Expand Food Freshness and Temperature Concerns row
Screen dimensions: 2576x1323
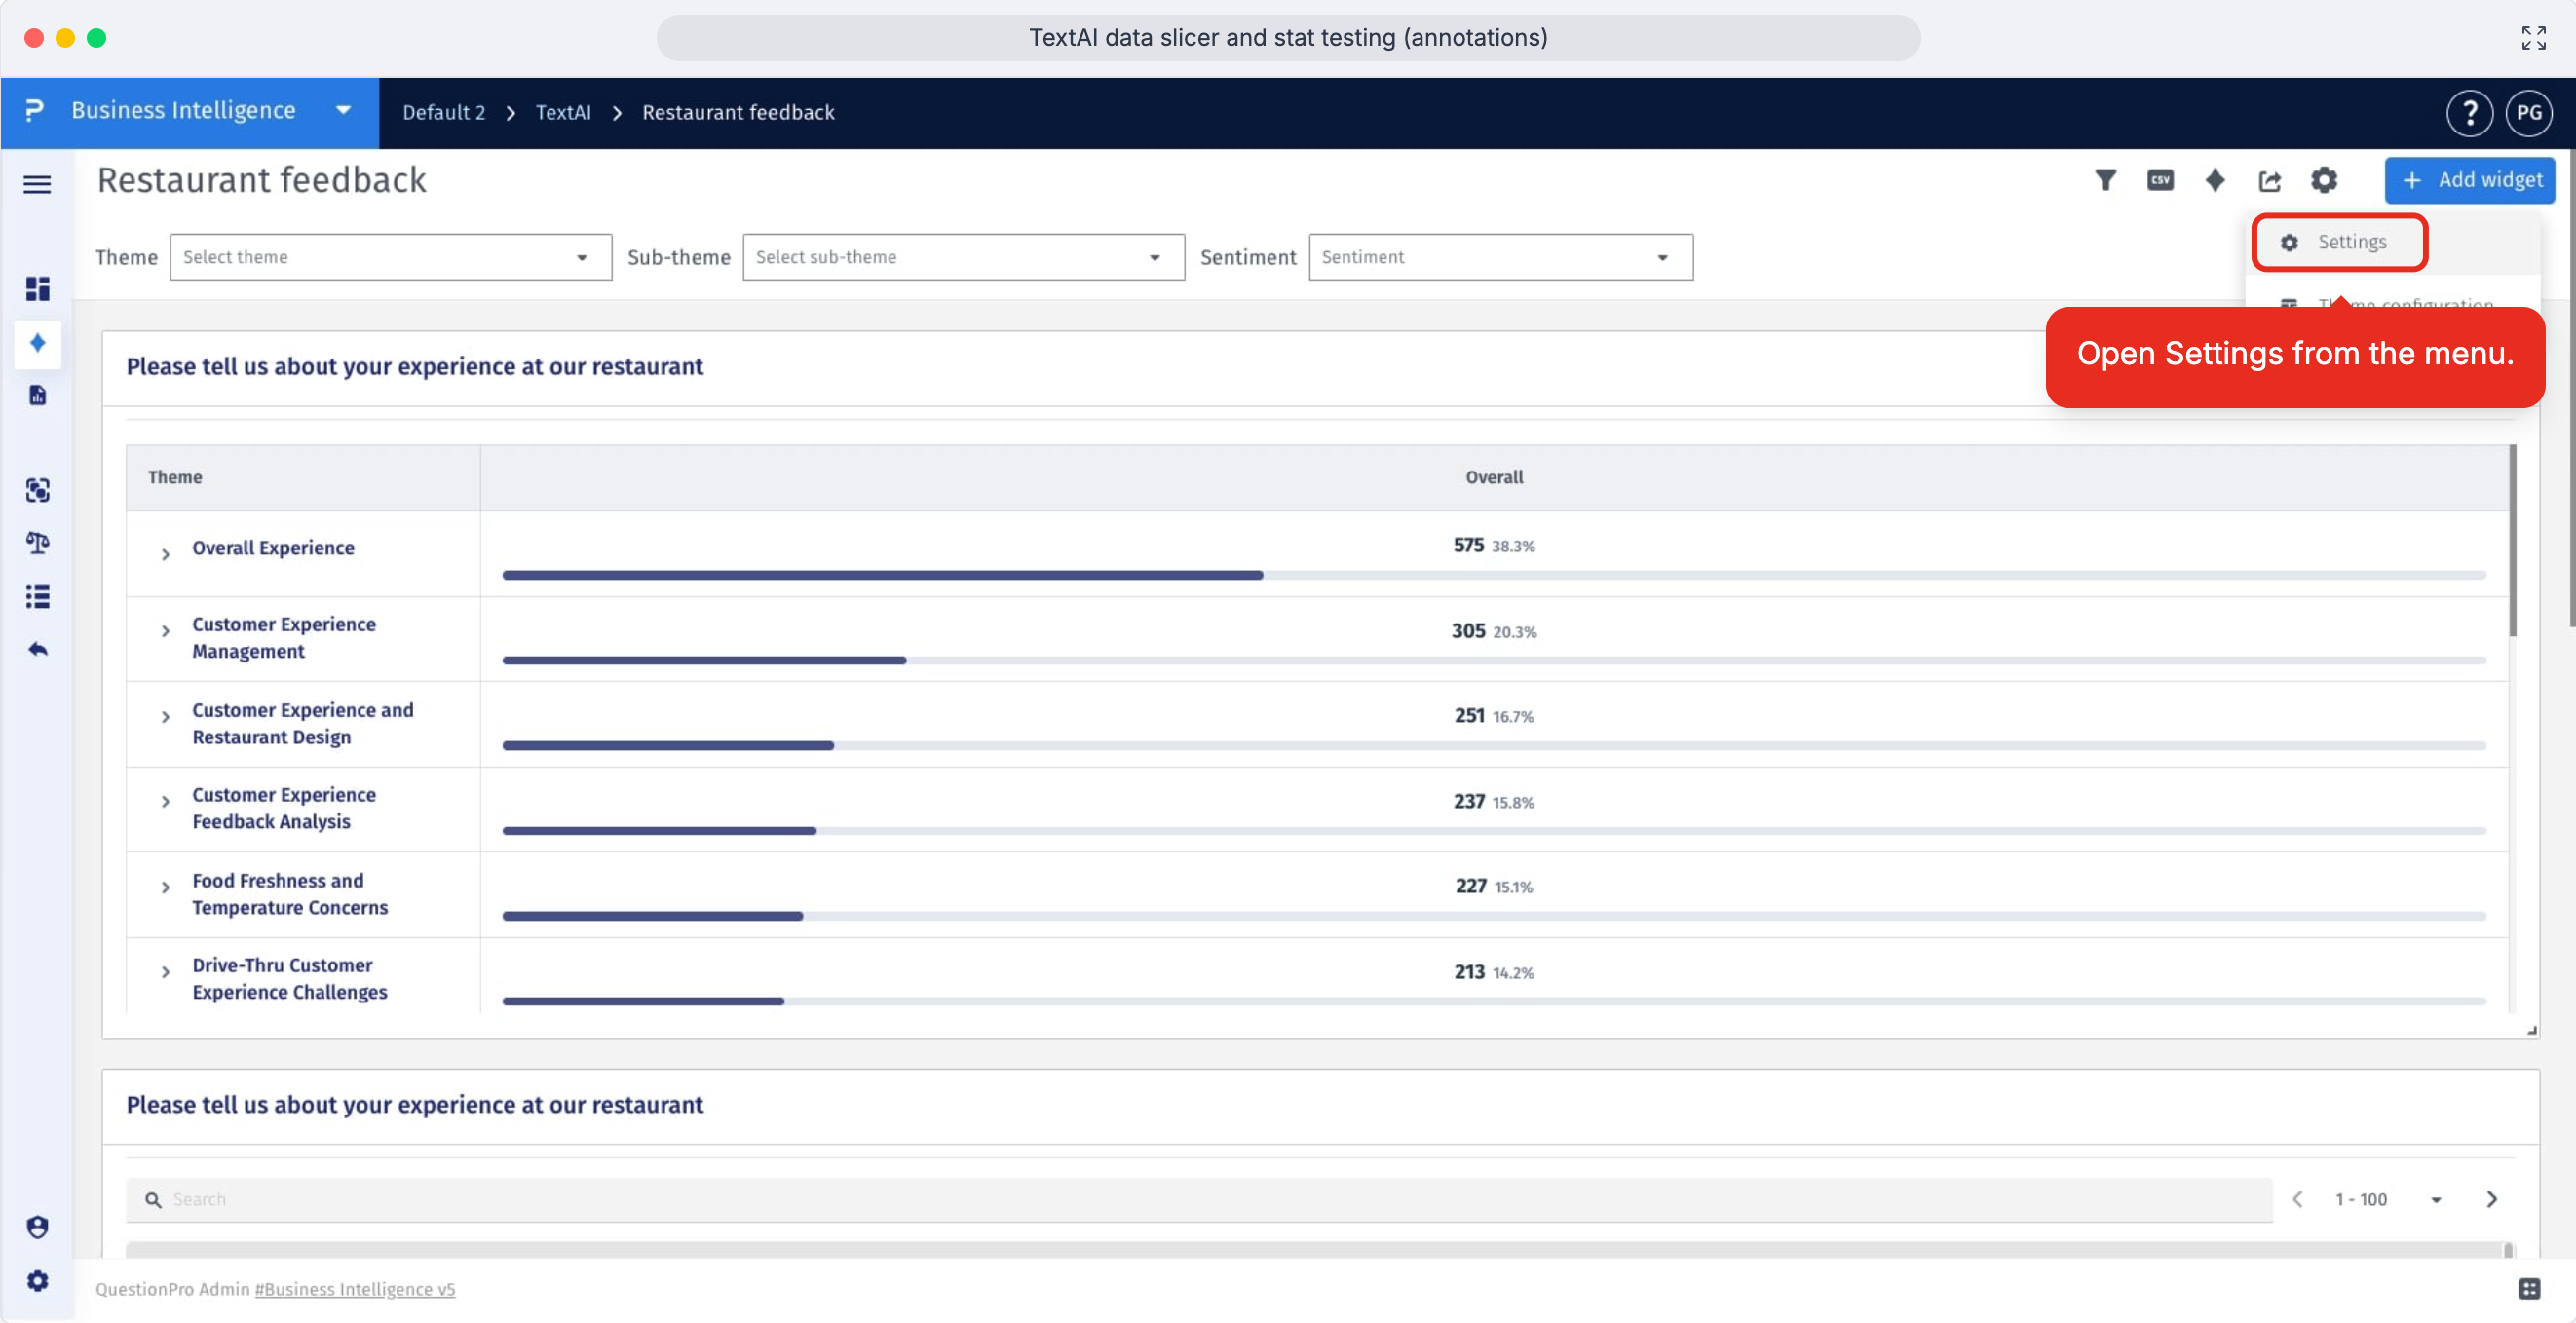[x=166, y=888]
